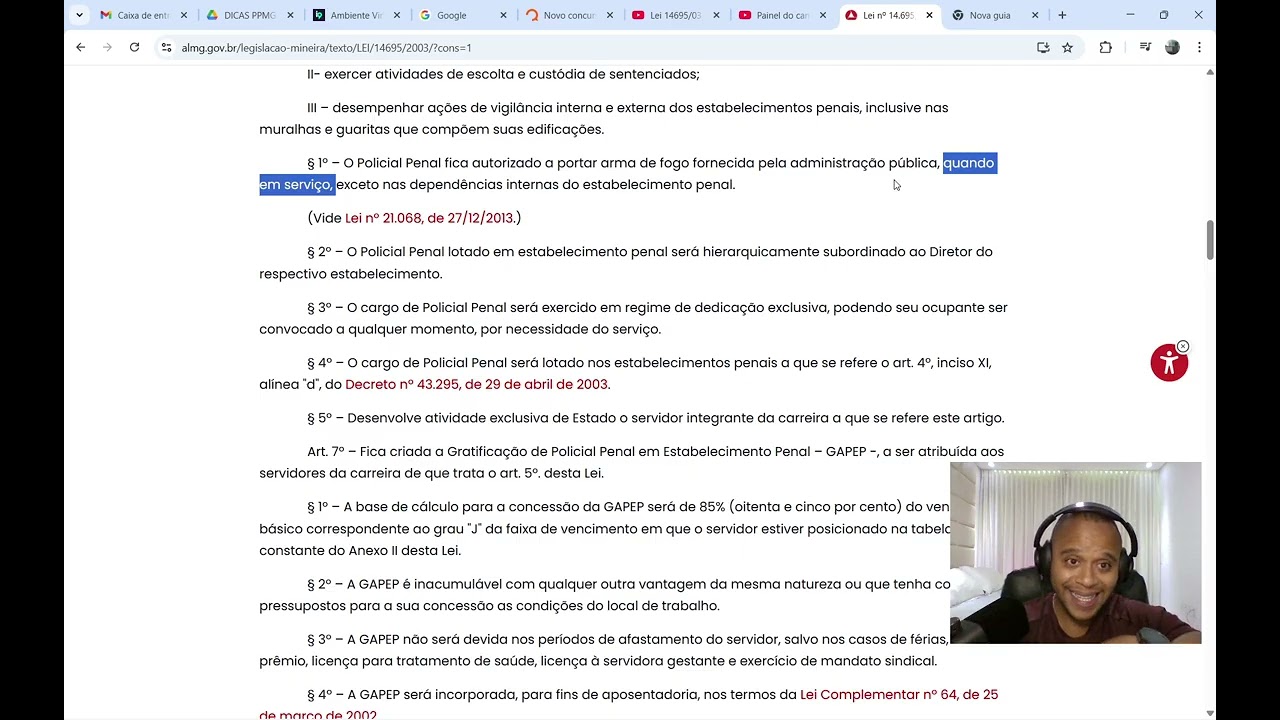
Task: Dismiss the accessibility widget small close icon
Action: click(x=1183, y=346)
